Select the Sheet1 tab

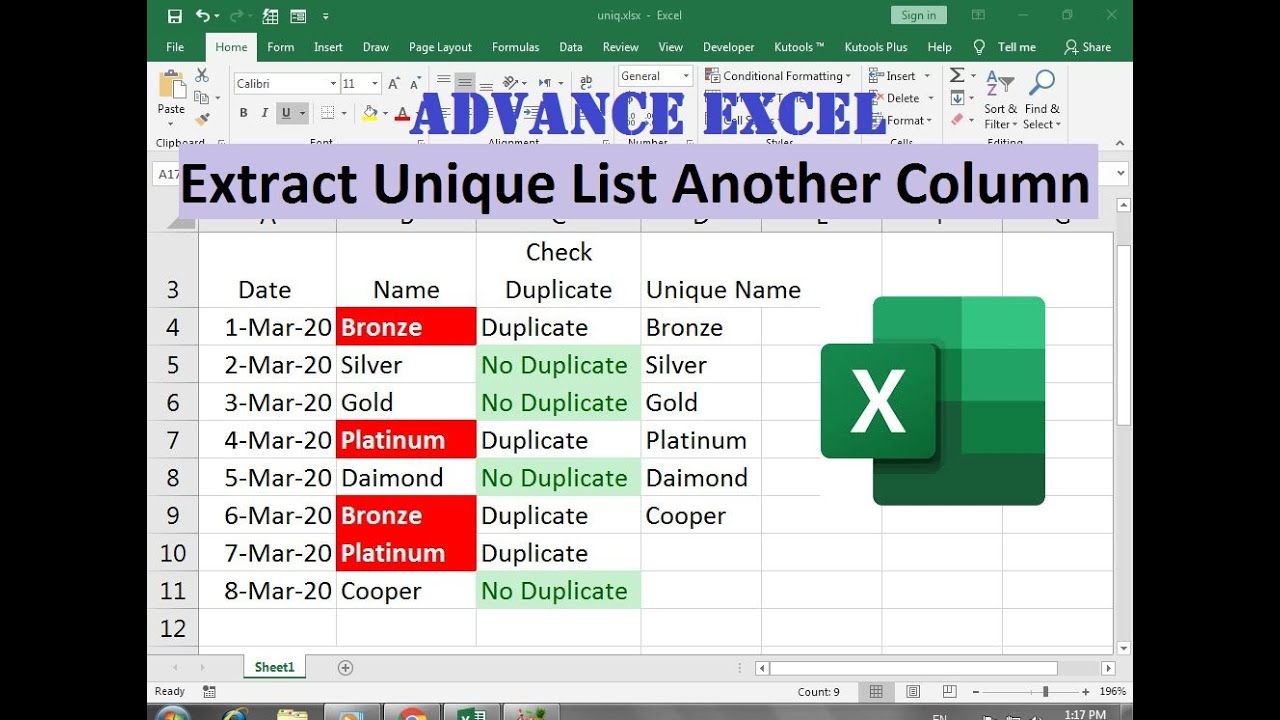274,667
